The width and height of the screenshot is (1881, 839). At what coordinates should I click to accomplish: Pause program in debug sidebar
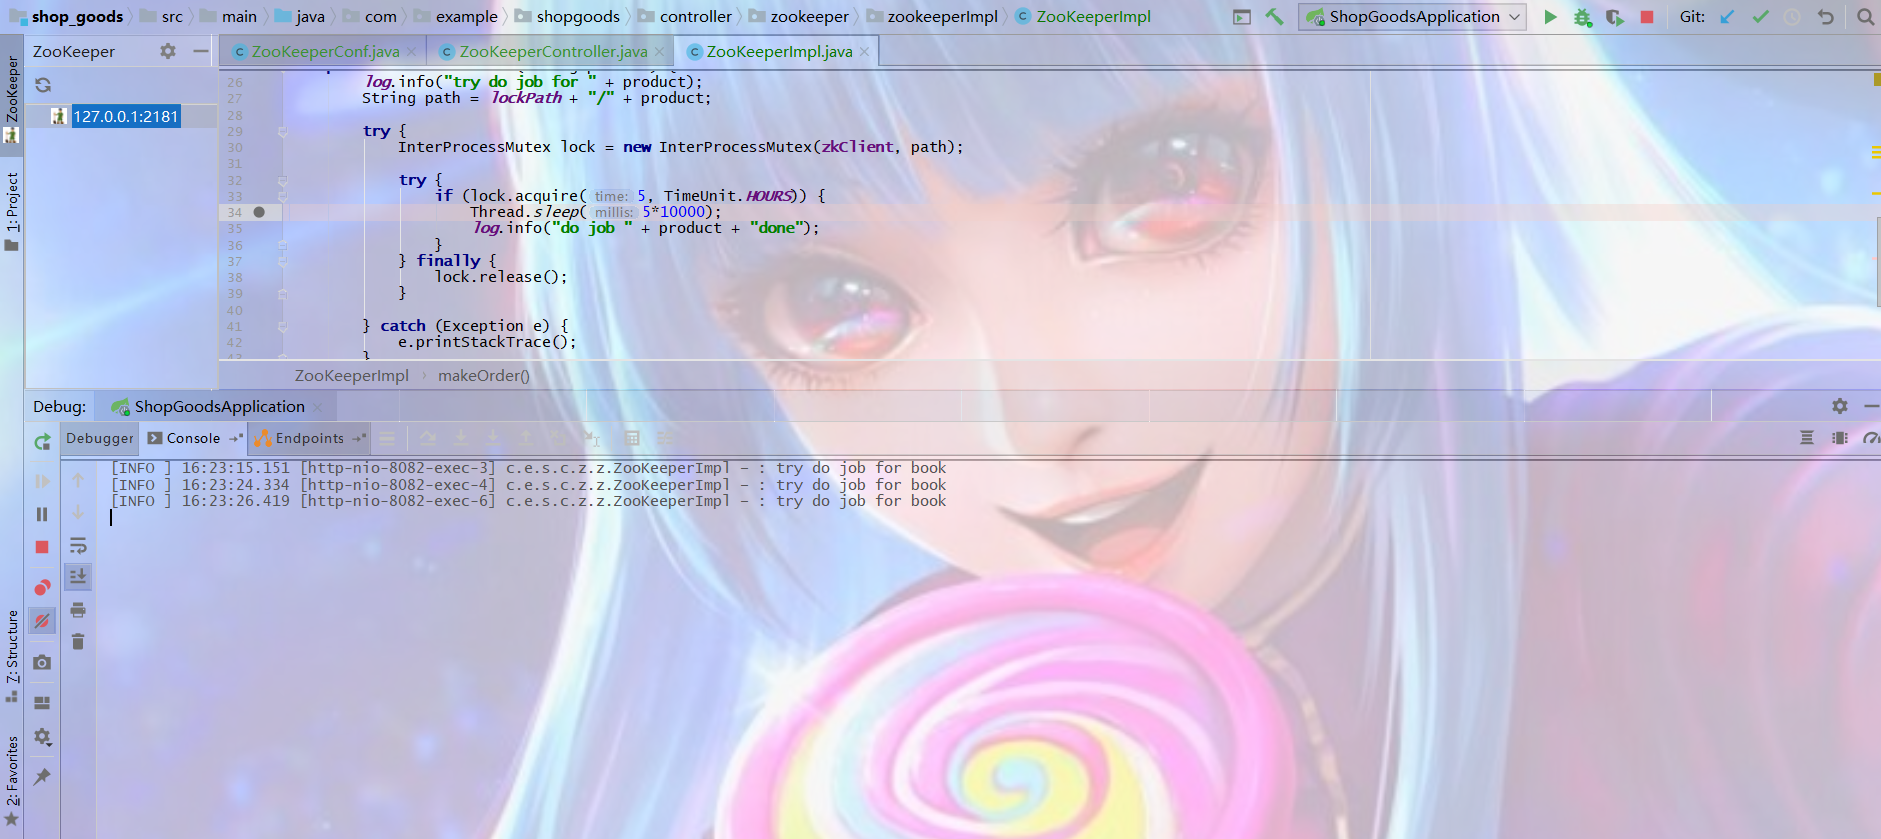point(42,514)
